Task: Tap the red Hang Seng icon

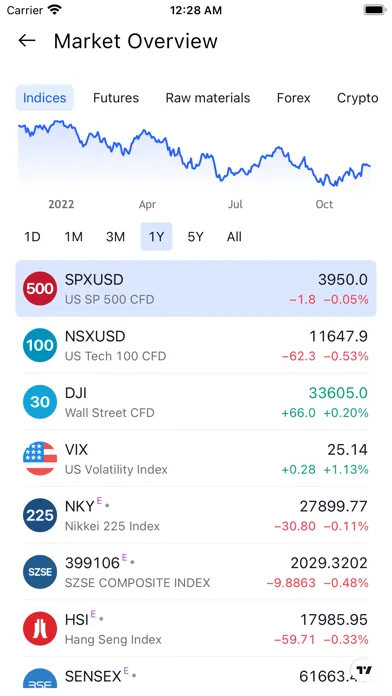Action: pos(40,629)
